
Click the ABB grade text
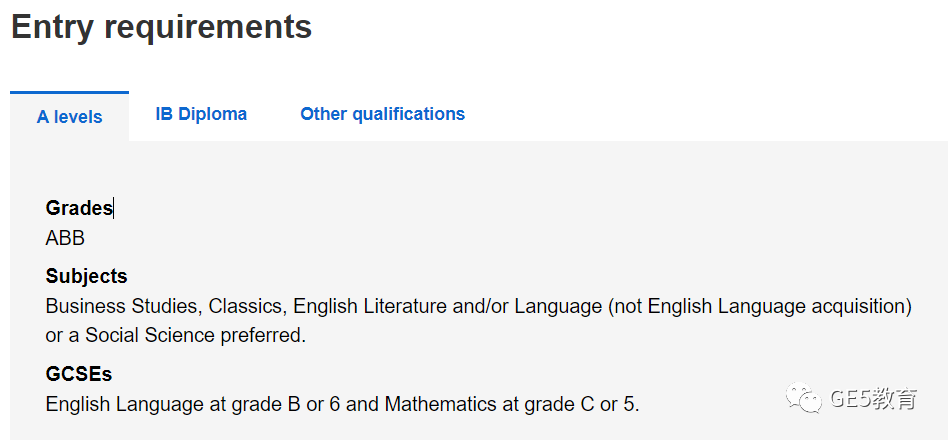click(x=65, y=238)
